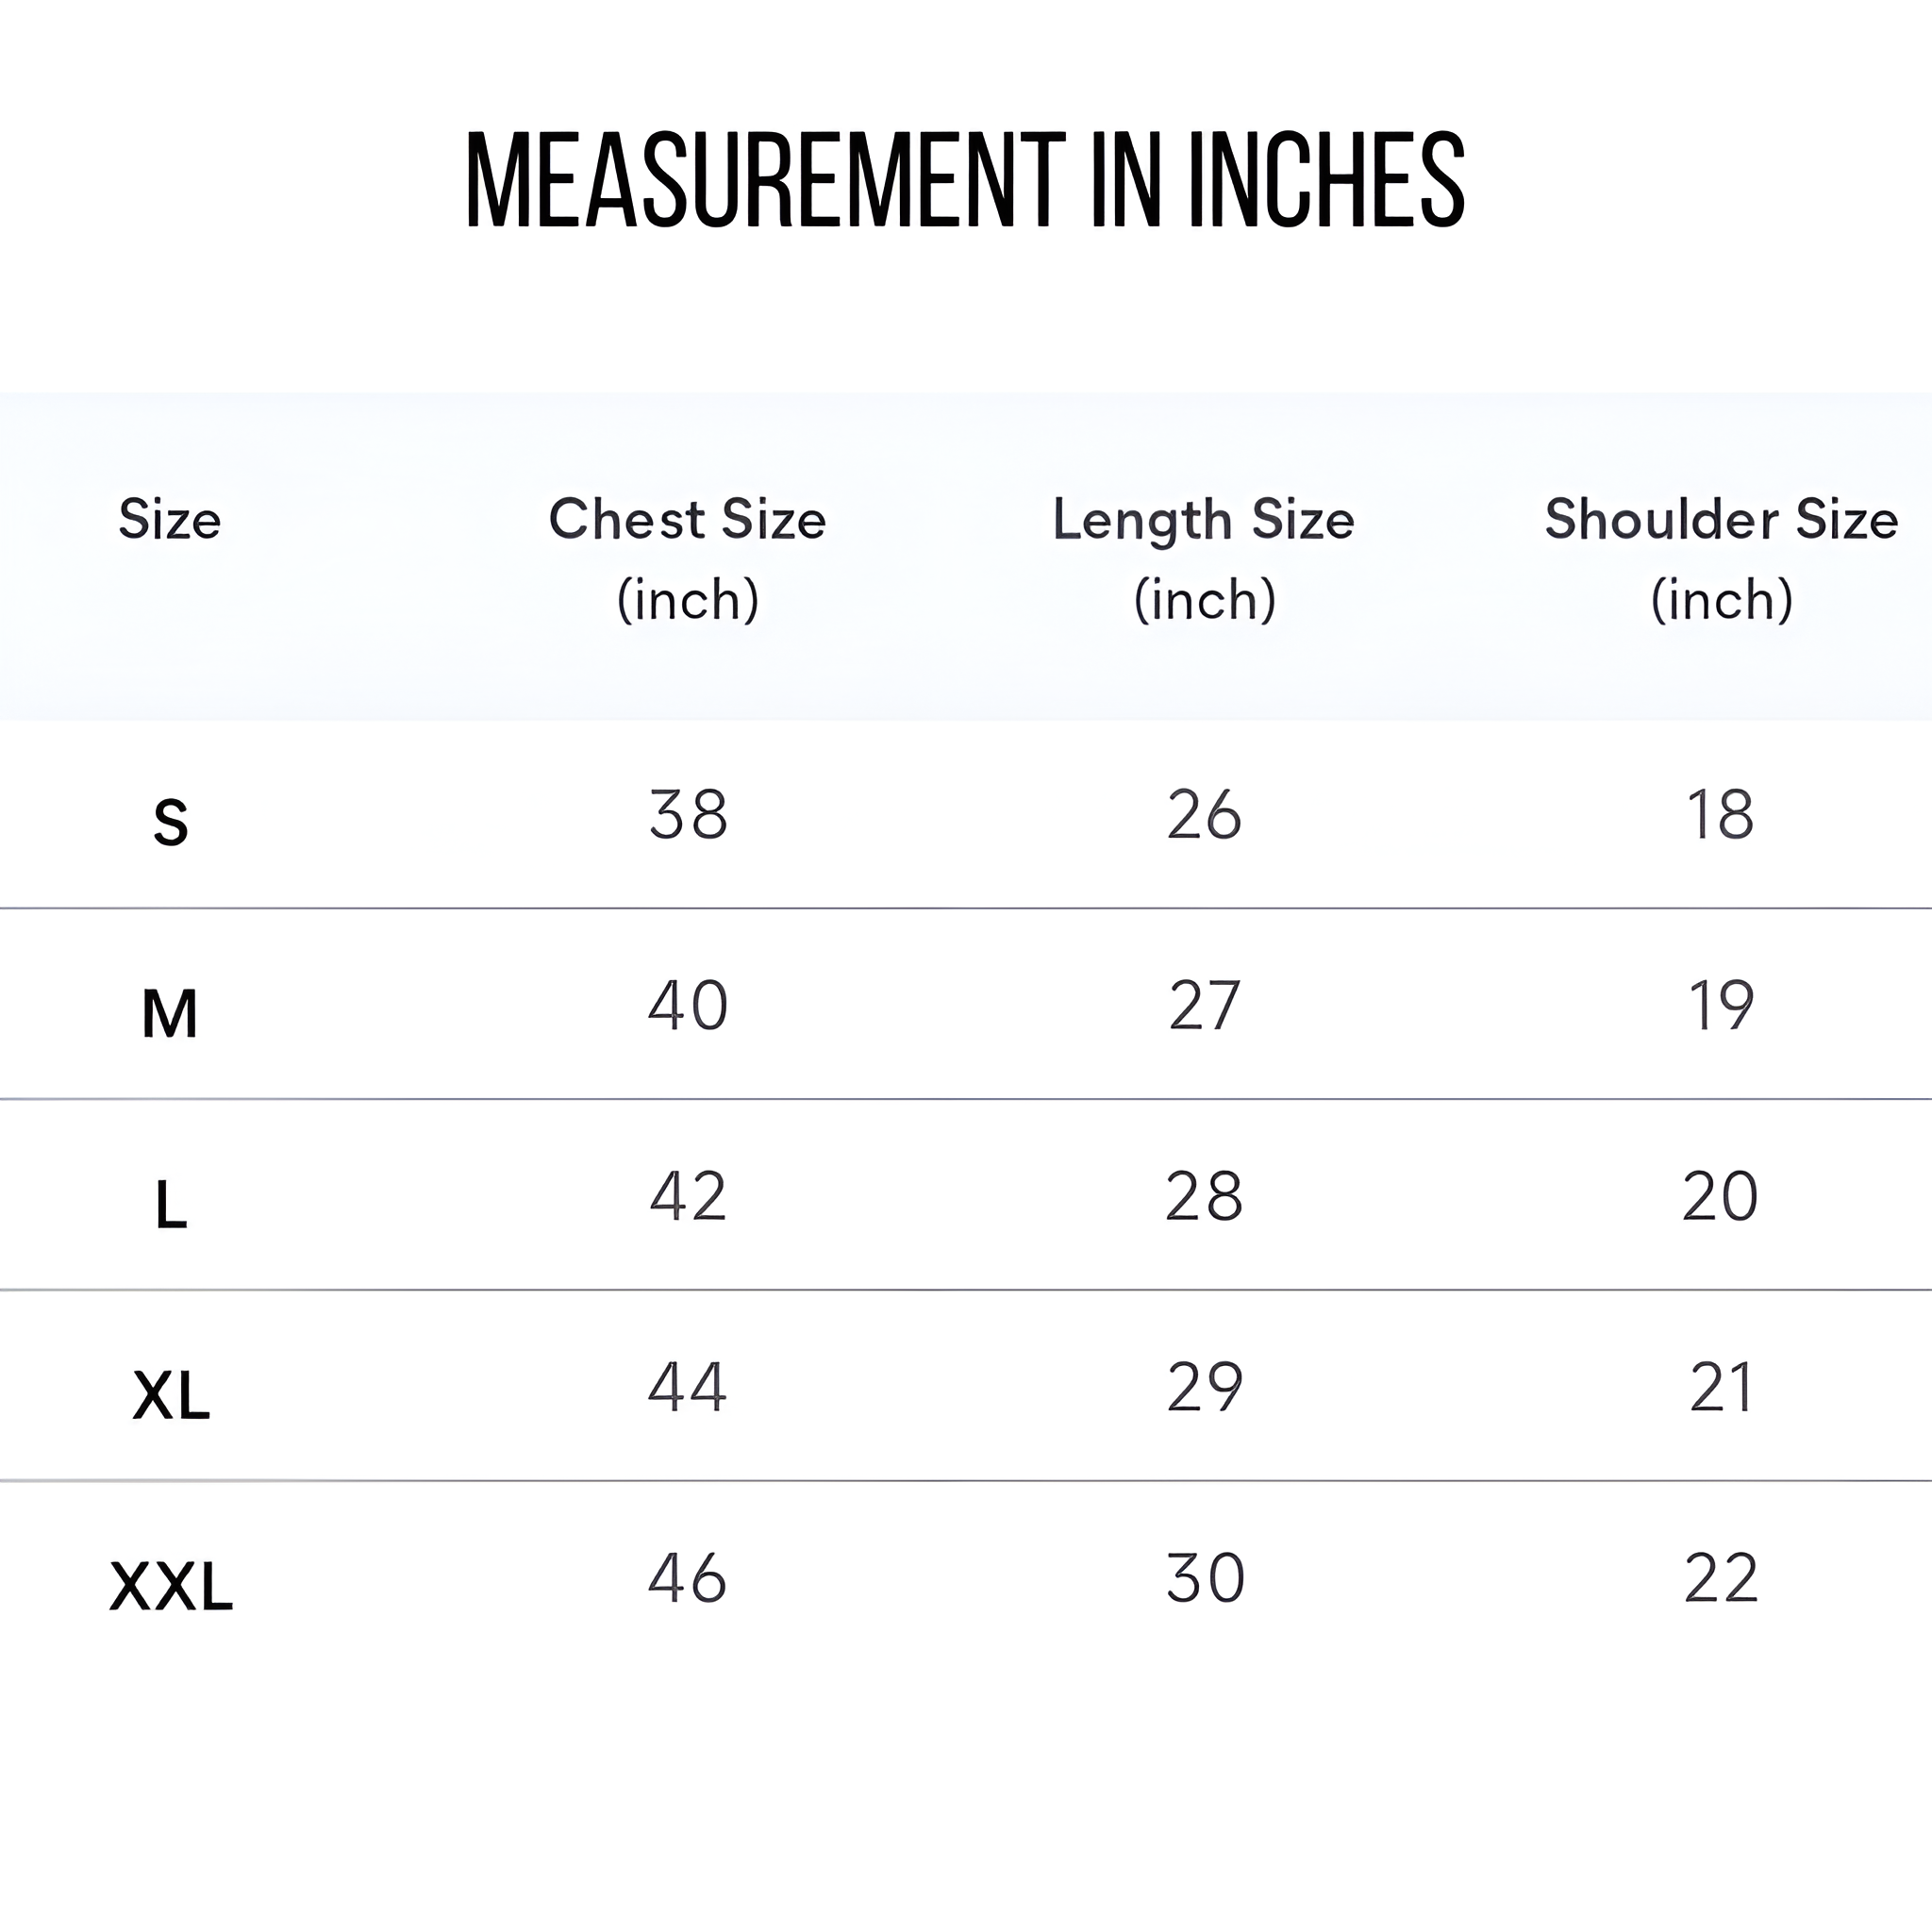Select shoulder value 22 in XXL row
The image size is (1932, 1932).
[x=1720, y=1578]
